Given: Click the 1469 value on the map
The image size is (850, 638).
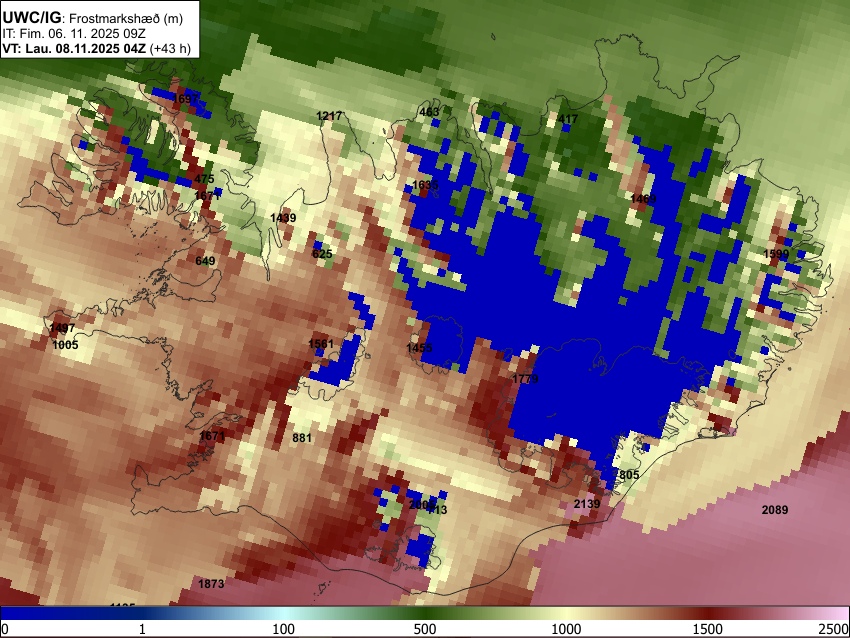Looking at the screenshot, I should pos(643,199).
